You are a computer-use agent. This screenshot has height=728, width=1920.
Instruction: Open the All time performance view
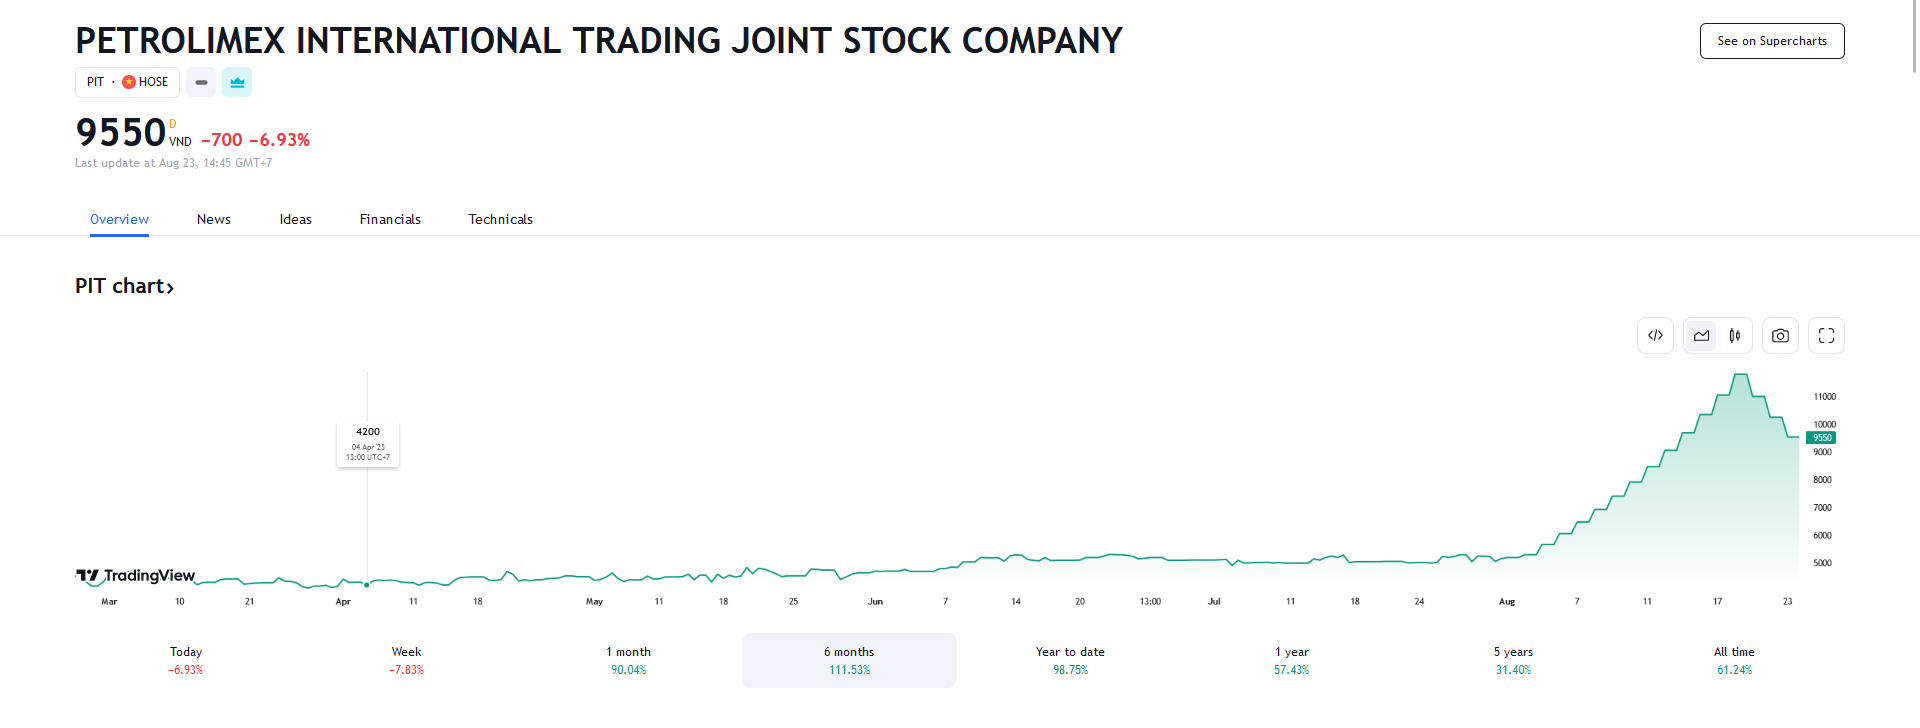pyautogui.click(x=1733, y=660)
